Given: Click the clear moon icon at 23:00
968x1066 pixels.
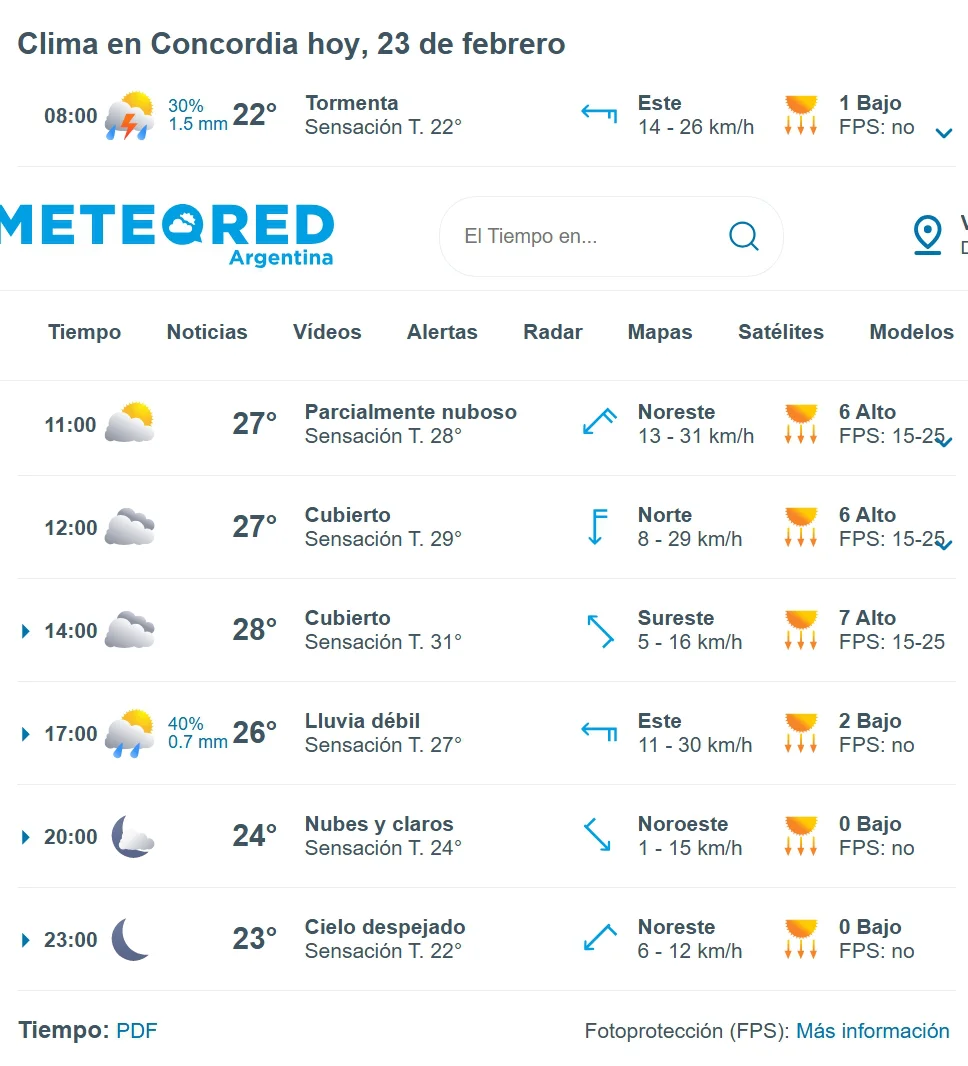Looking at the screenshot, I should [130, 940].
